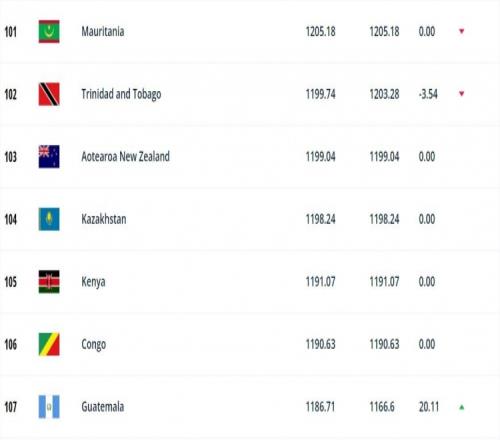Open the Mauritania team link
This screenshot has width=500, height=440.
(x=103, y=31)
